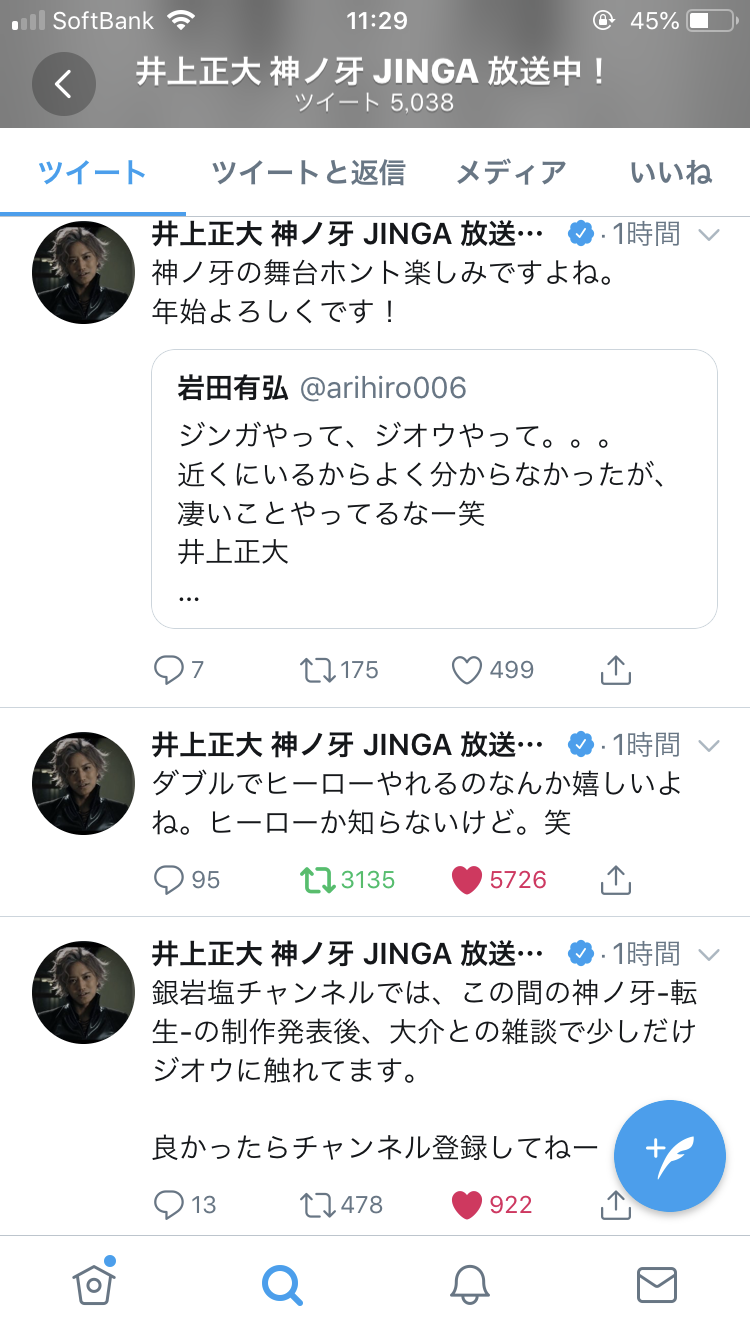Share the tweet with 499 likes
750x1334 pixels.
[x=616, y=670]
